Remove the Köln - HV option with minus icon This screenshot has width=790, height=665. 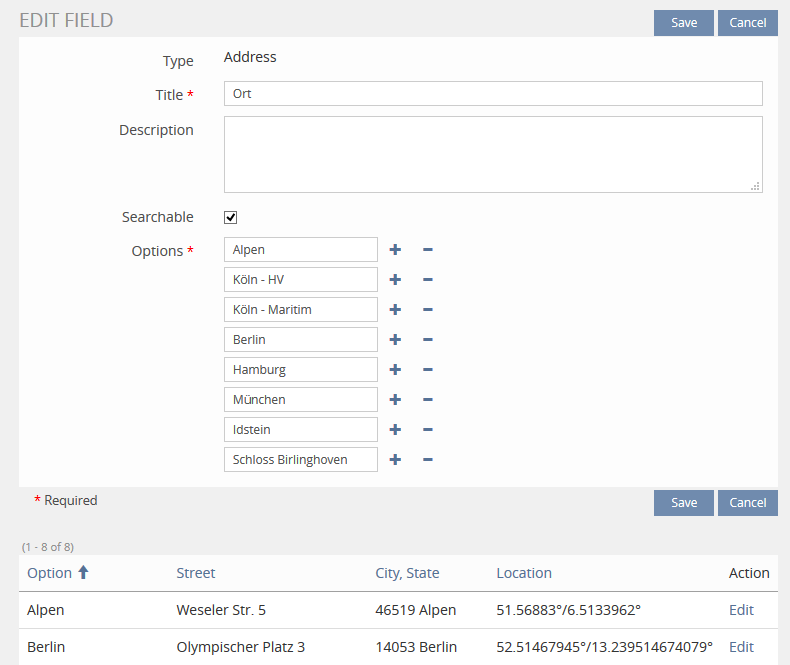[x=427, y=280]
